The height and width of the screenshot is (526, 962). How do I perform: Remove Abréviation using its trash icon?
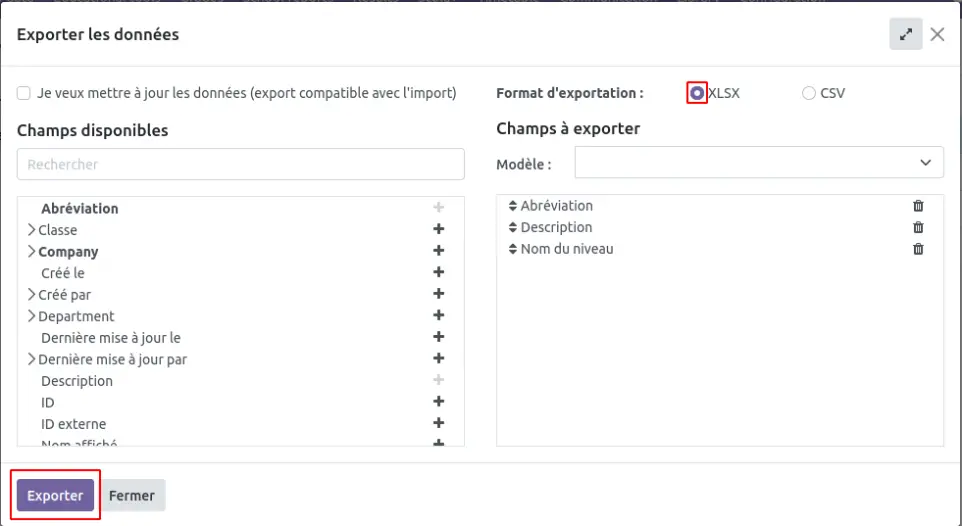point(918,206)
